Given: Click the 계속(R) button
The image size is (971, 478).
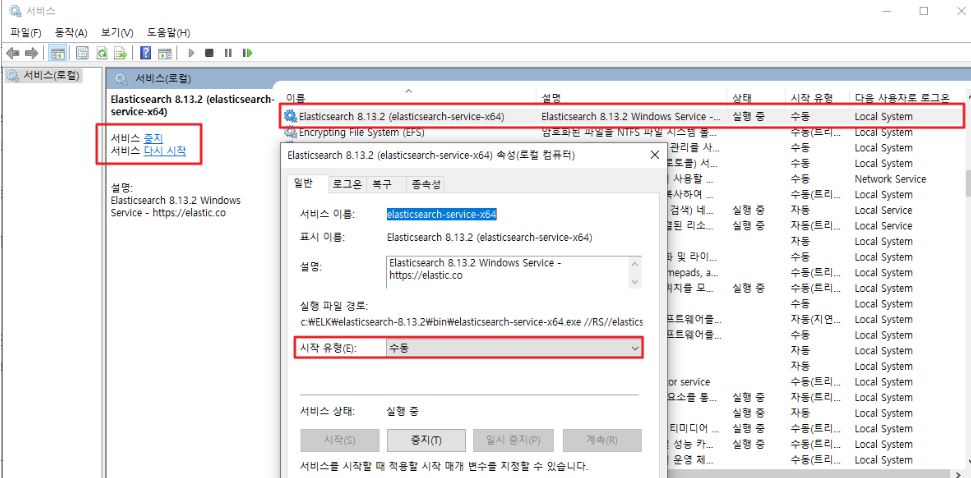Looking at the screenshot, I should coord(602,440).
